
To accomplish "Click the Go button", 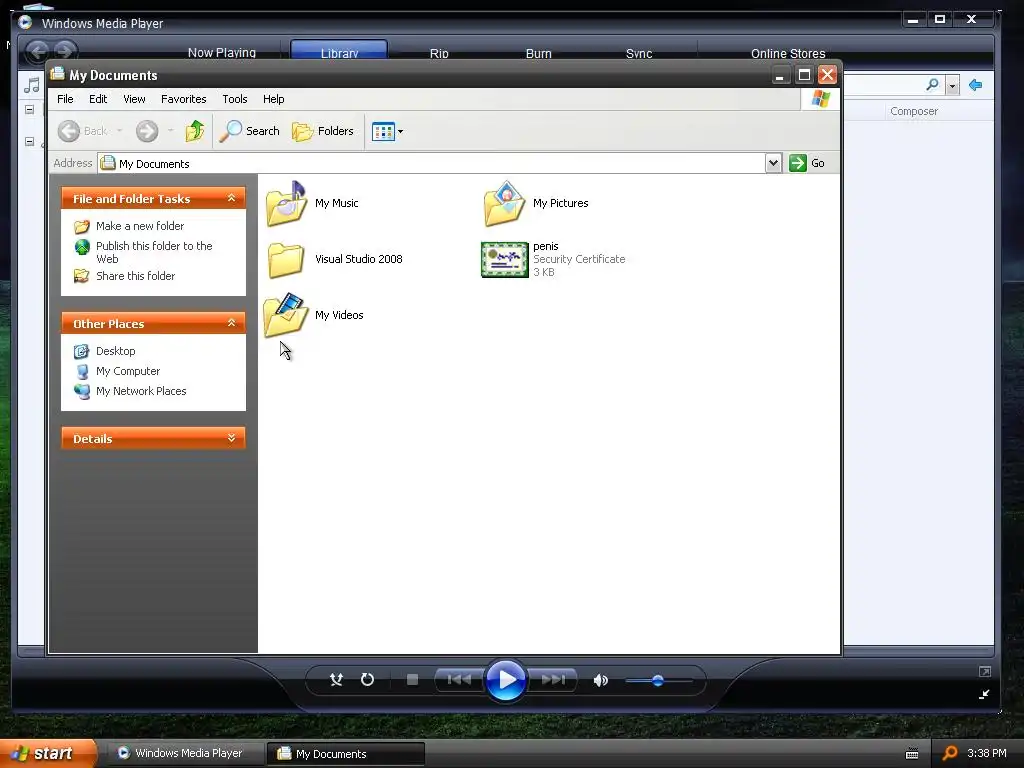I will tap(807, 163).
